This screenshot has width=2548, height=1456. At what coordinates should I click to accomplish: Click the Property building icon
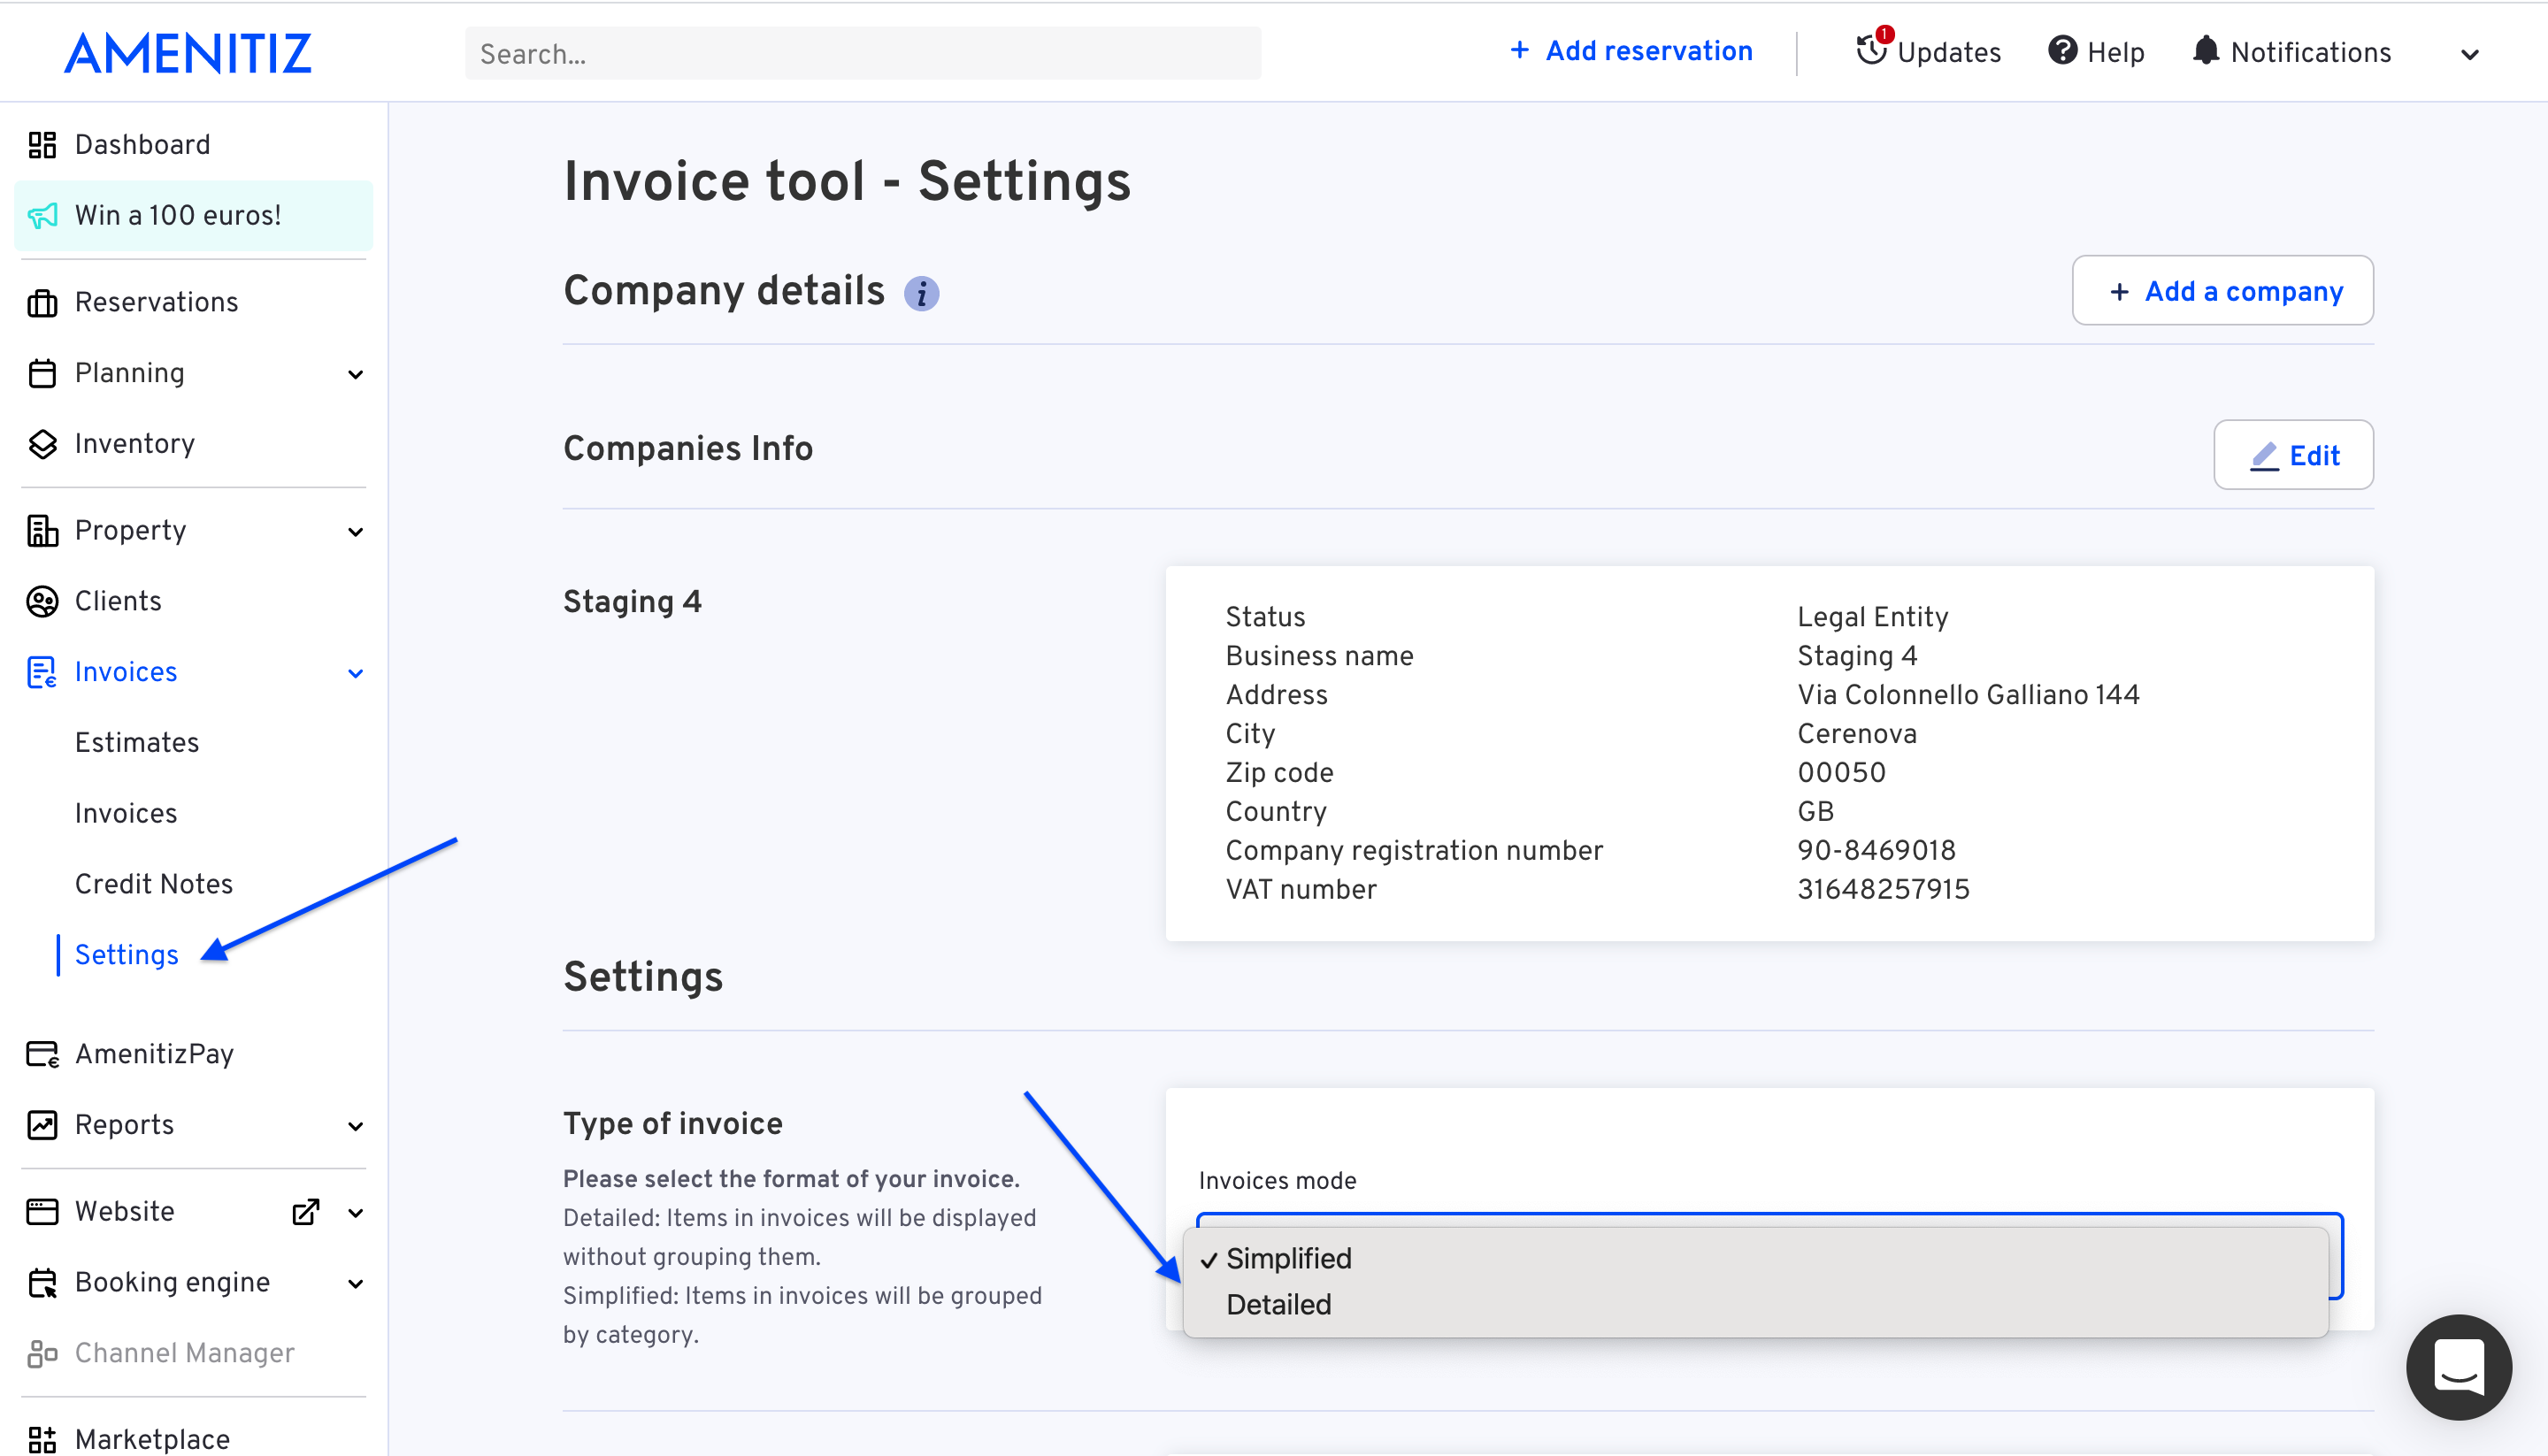42,530
